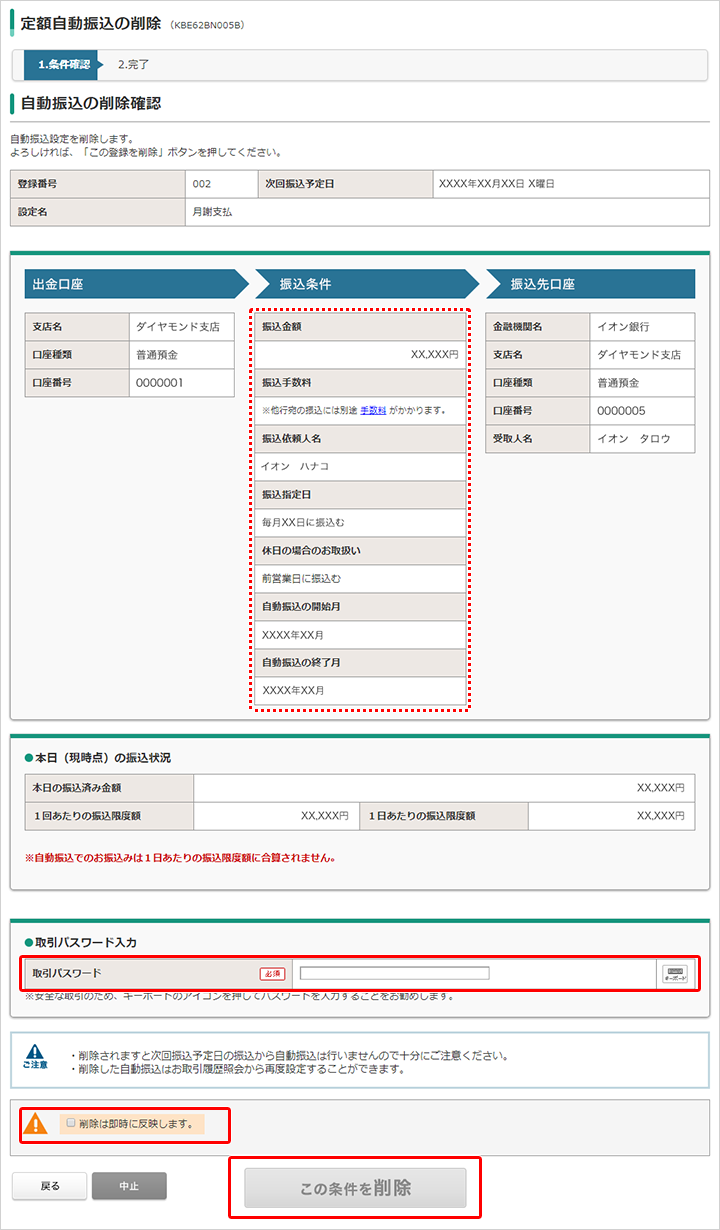Click the 毎月XX日に振込む value
This screenshot has height=1230, width=720.
point(303,522)
